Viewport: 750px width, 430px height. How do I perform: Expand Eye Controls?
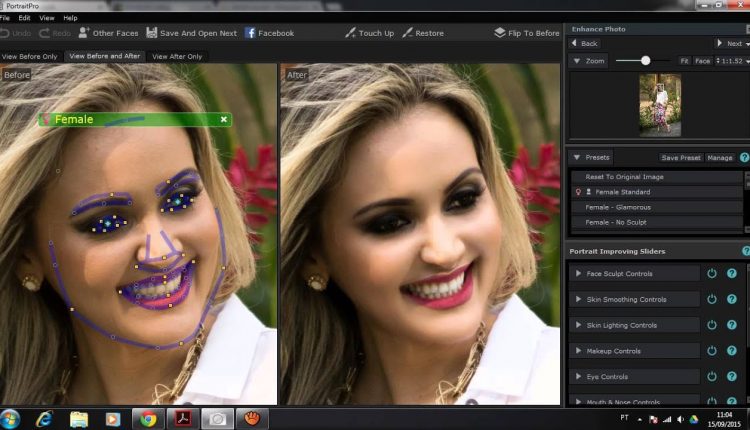click(578, 376)
